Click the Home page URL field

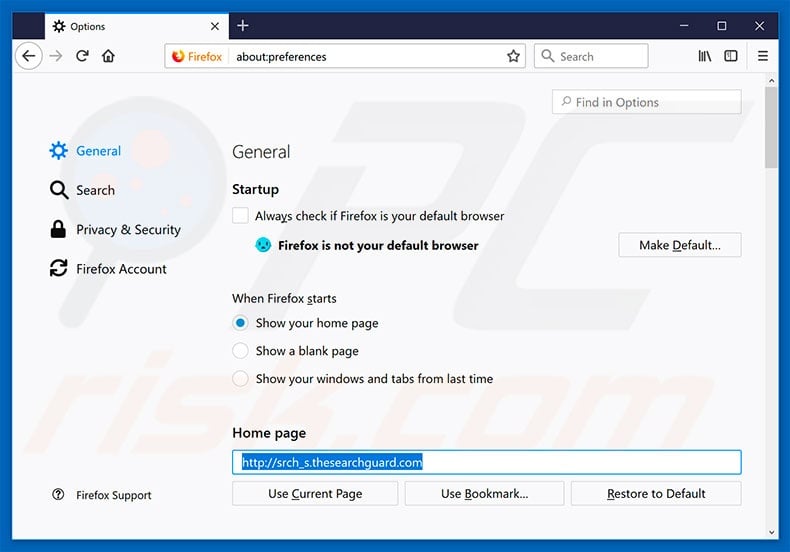coord(487,462)
